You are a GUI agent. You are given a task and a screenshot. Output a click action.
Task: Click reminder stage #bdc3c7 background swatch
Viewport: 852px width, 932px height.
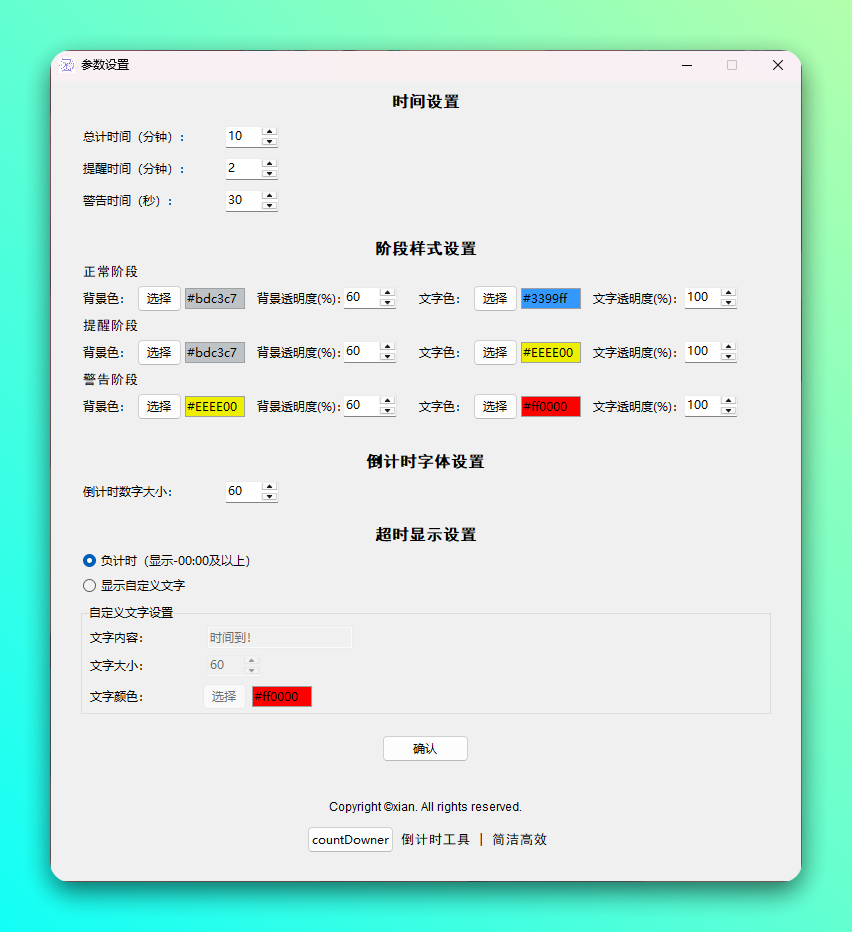coord(215,352)
